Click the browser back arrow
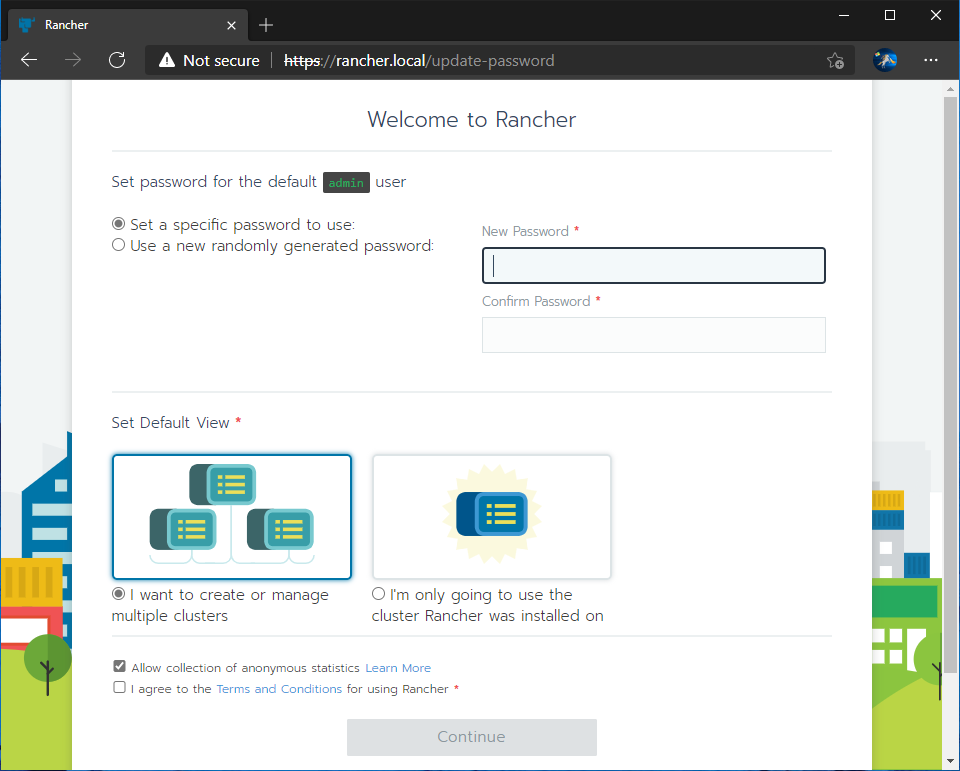The width and height of the screenshot is (960, 771). point(28,60)
